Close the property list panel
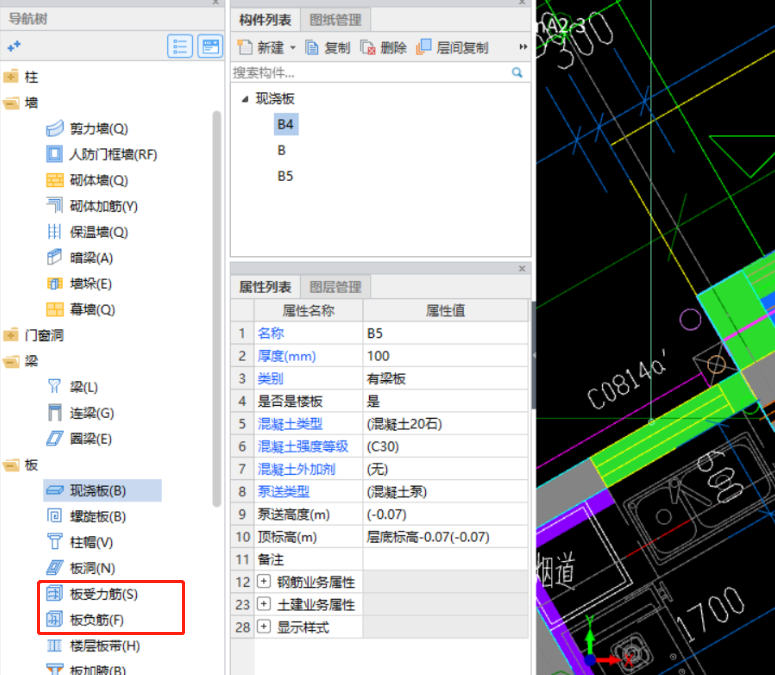This screenshot has width=775, height=675. click(x=522, y=268)
